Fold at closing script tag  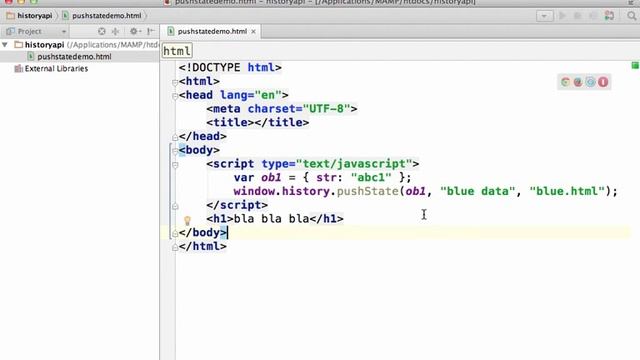coord(175,206)
